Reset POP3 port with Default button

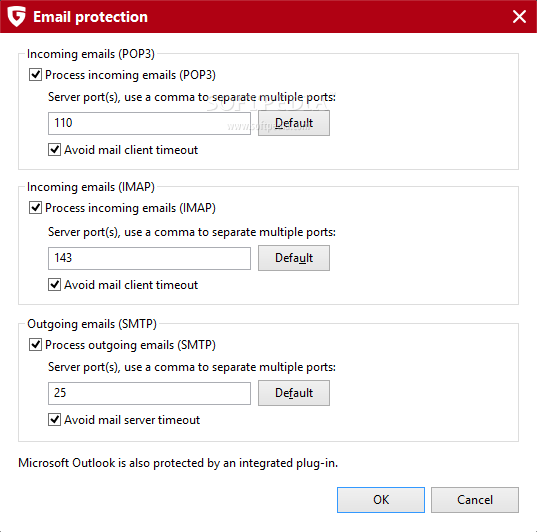pos(294,123)
